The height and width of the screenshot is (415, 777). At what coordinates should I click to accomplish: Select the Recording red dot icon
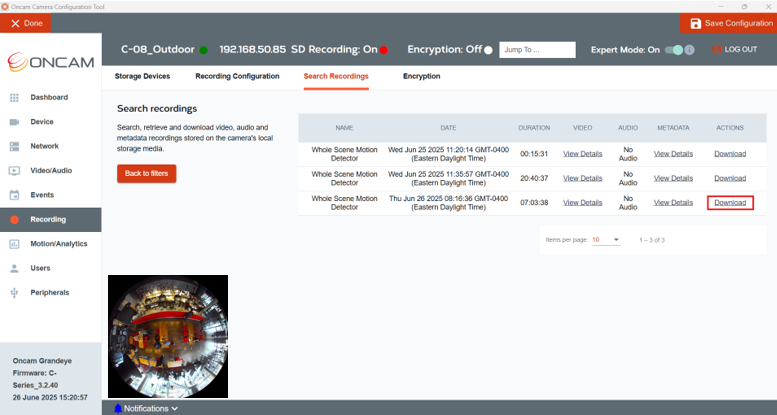click(14, 220)
